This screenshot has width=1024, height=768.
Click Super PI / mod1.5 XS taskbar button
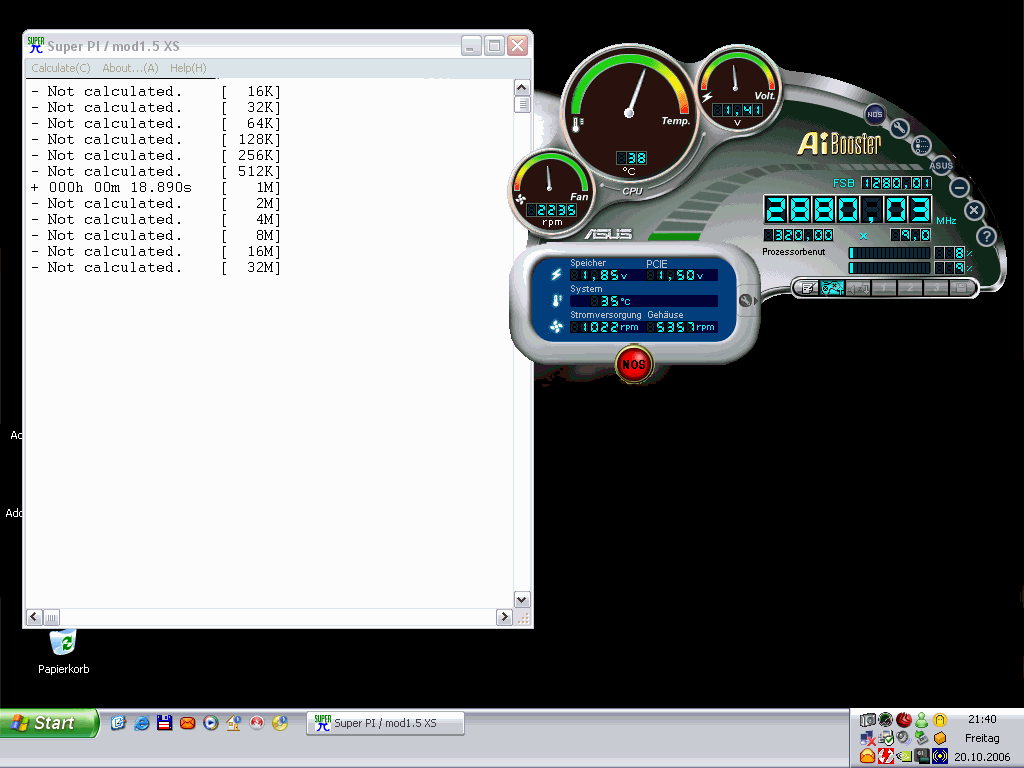(x=385, y=723)
